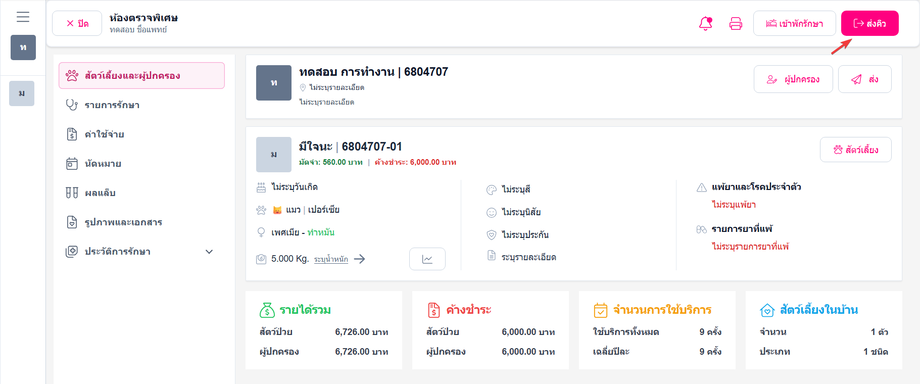Screen dimensions: 920x384
Task: Click the notification bell icon
Action: coord(705,23)
